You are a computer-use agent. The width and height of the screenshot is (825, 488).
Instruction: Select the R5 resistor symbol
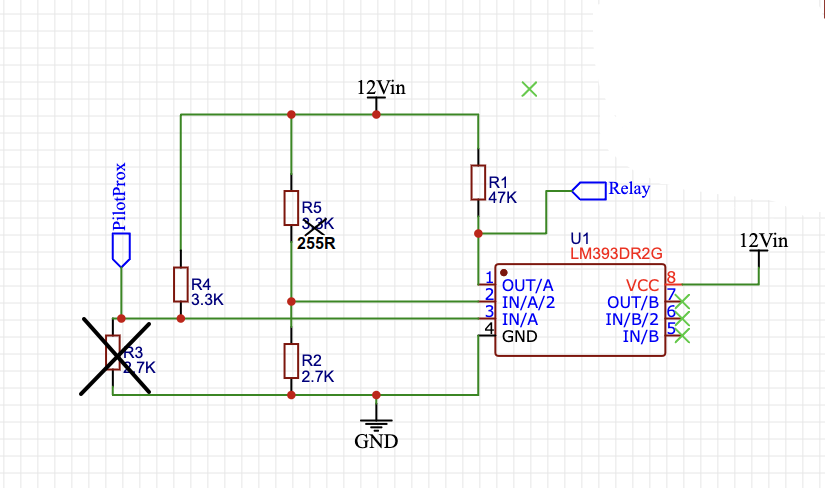coord(290,207)
